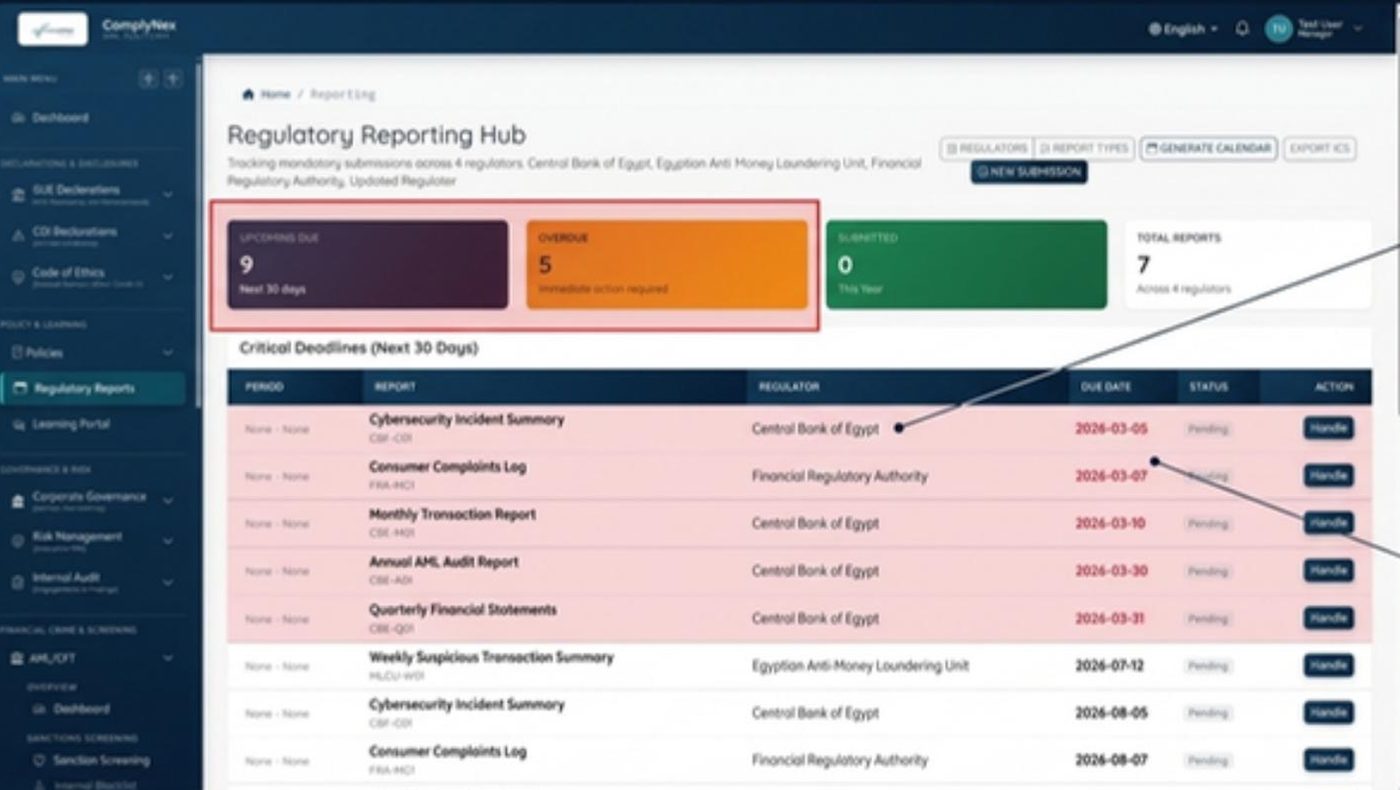
Task: Click the Report column header
Action: (x=395, y=387)
